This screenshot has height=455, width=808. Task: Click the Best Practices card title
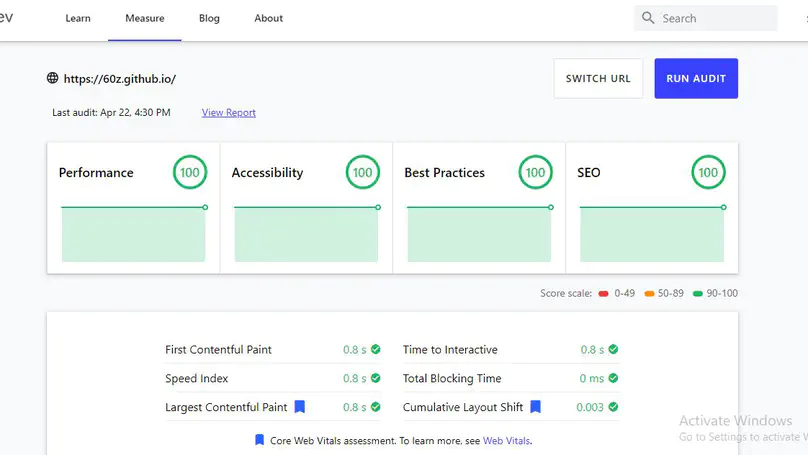pos(444,173)
